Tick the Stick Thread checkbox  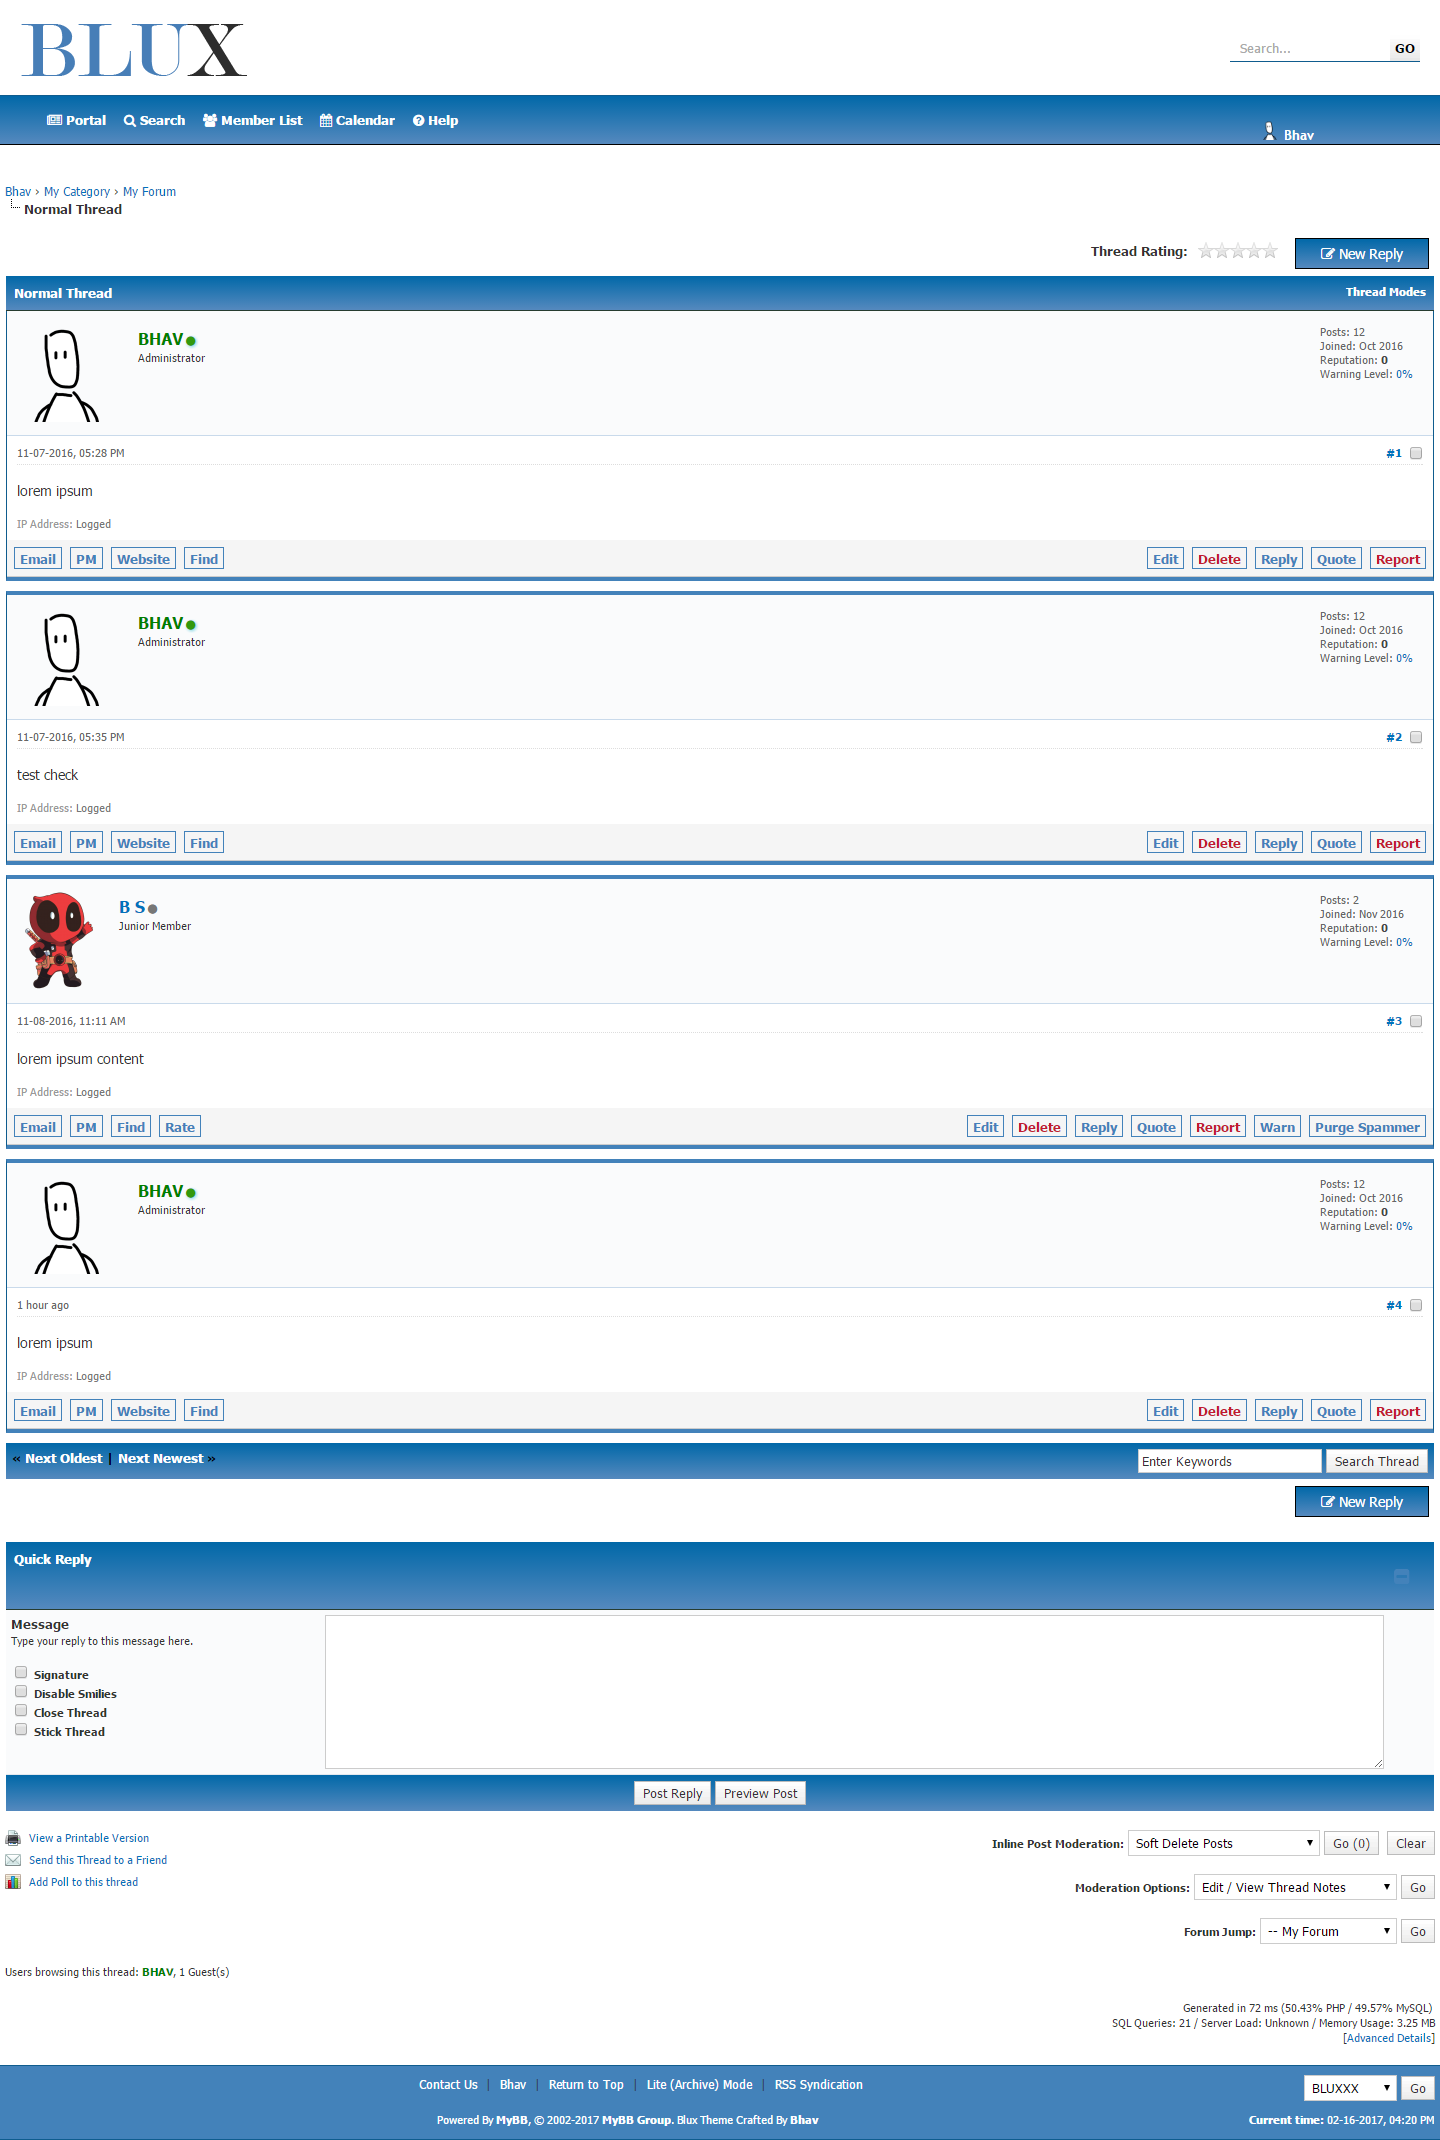pyautogui.click(x=21, y=1729)
